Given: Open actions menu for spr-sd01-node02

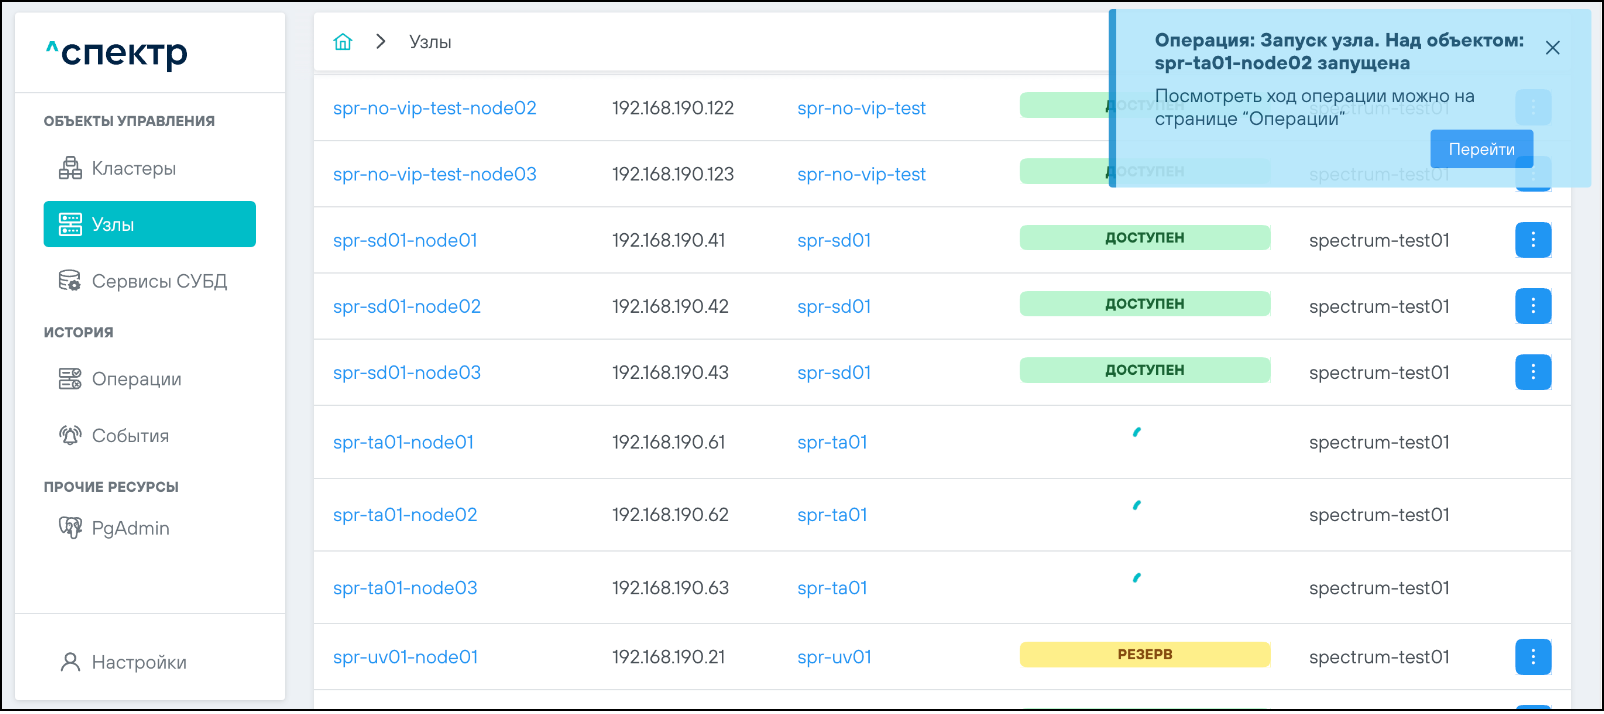Looking at the screenshot, I should [x=1532, y=306].
